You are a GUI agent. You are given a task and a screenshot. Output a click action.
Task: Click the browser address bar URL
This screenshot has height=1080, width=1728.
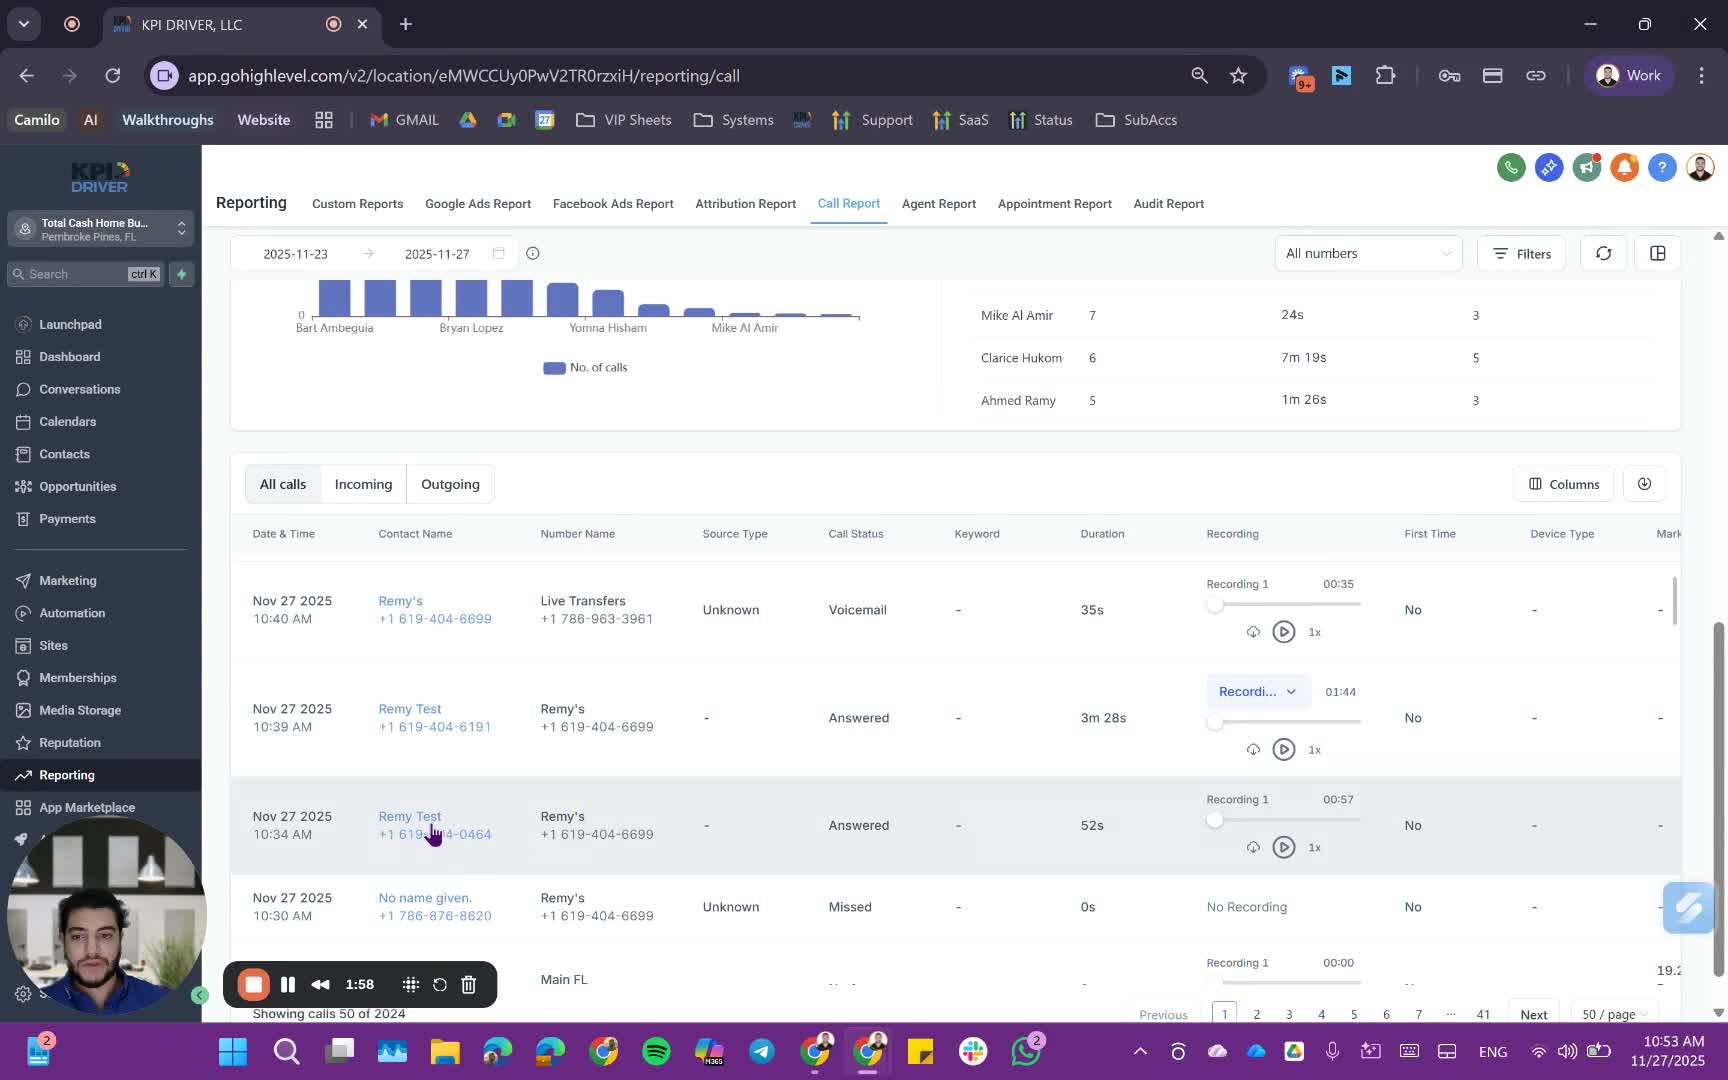click(x=464, y=76)
